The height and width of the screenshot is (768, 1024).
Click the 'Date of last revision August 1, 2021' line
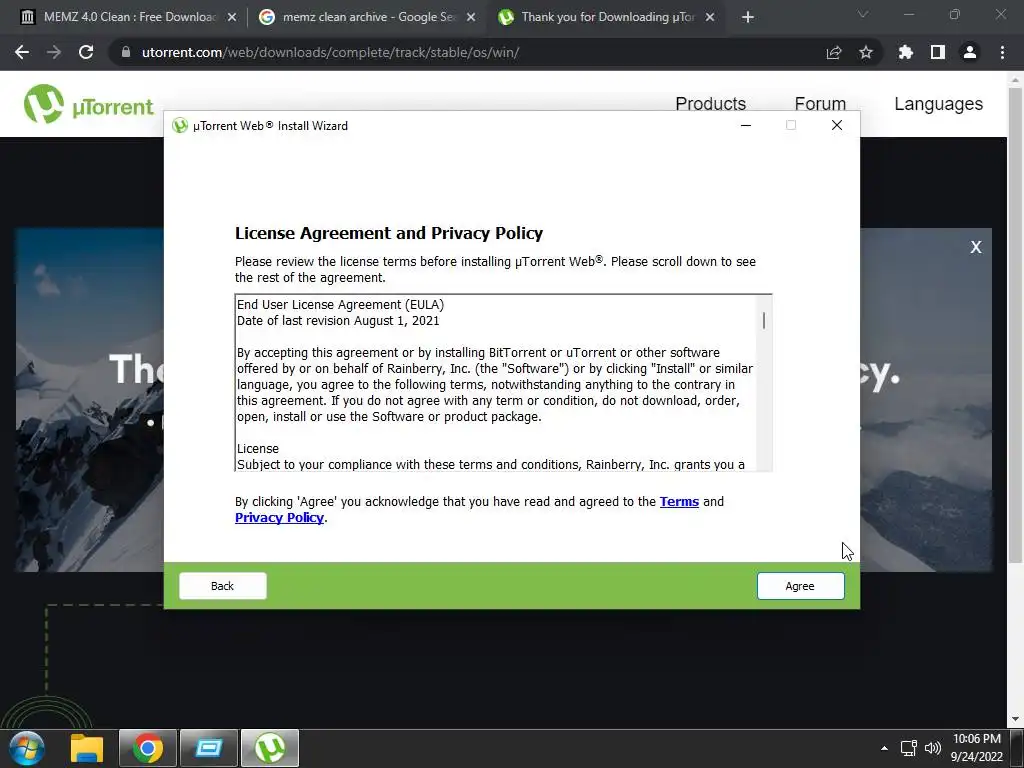pyautogui.click(x=338, y=321)
